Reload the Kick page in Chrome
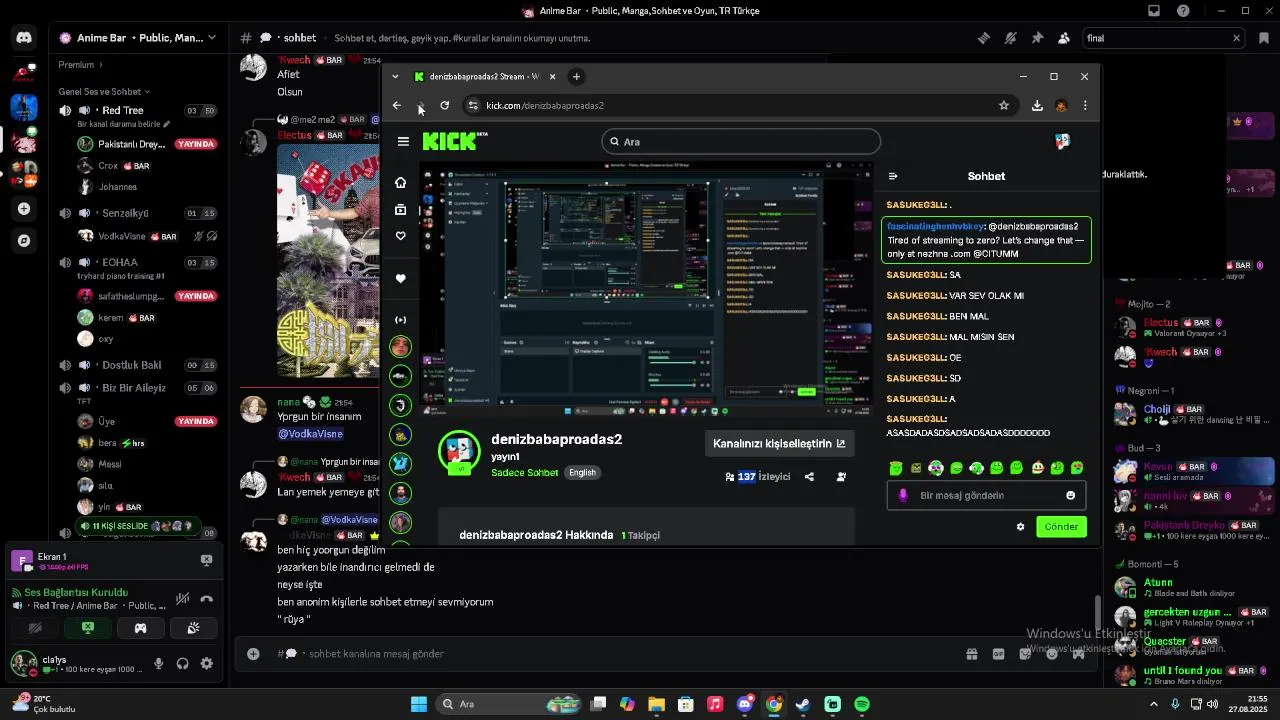The width and height of the screenshot is (1280, 720). [x=445, y=105]
